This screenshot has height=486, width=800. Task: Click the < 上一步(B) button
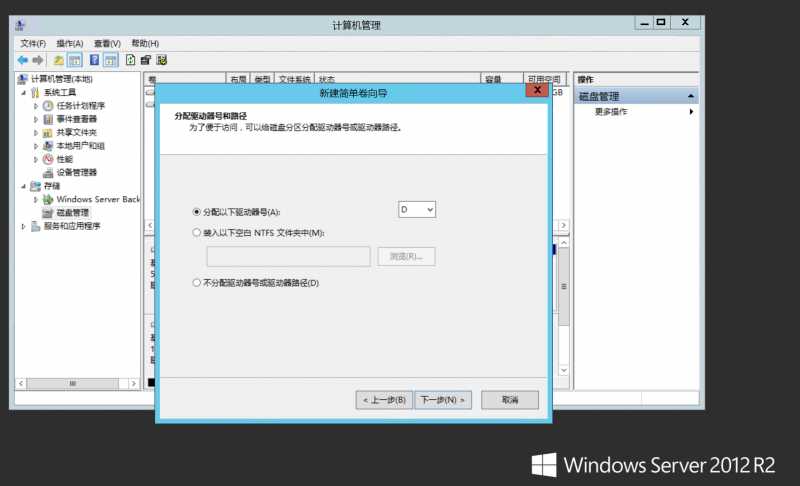click(x=384, y=400)
